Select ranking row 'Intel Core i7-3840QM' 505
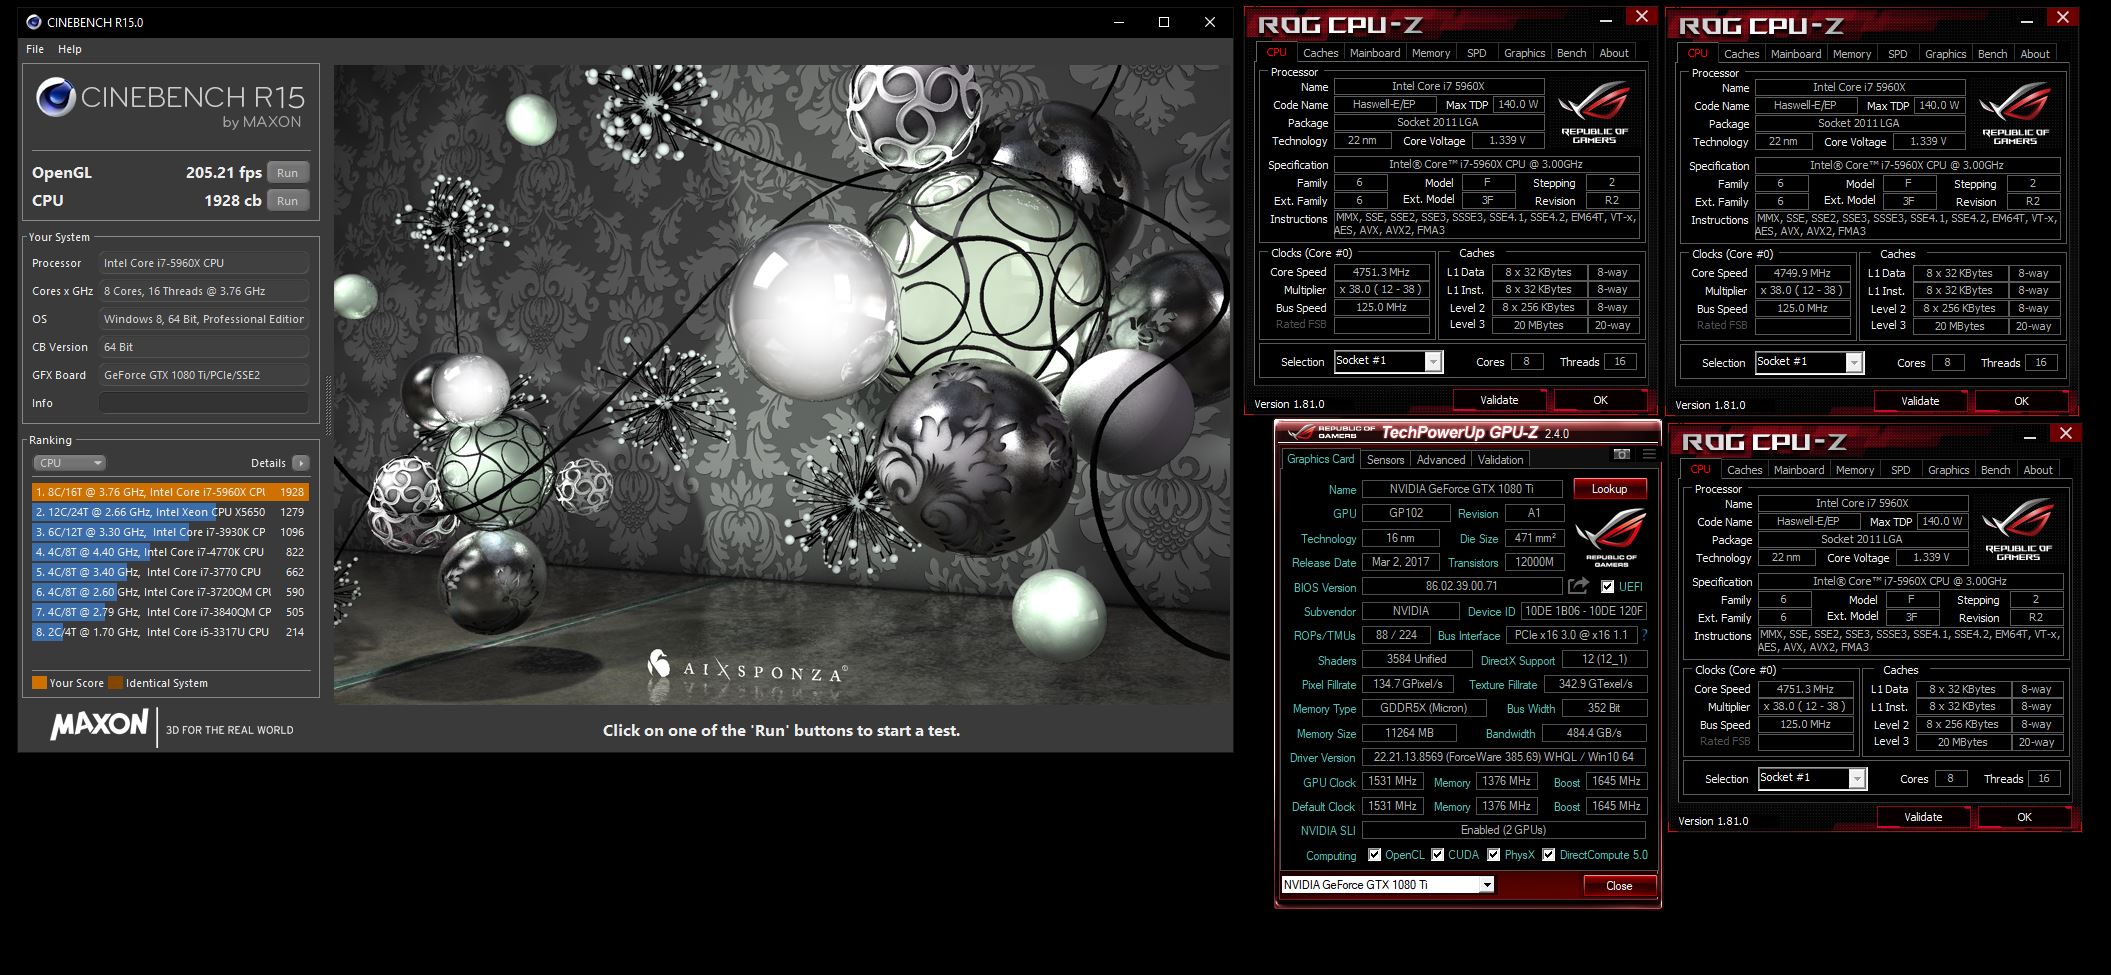This screenshot has width=2111, height=975. pyautogui.click(x=170, y=612)
